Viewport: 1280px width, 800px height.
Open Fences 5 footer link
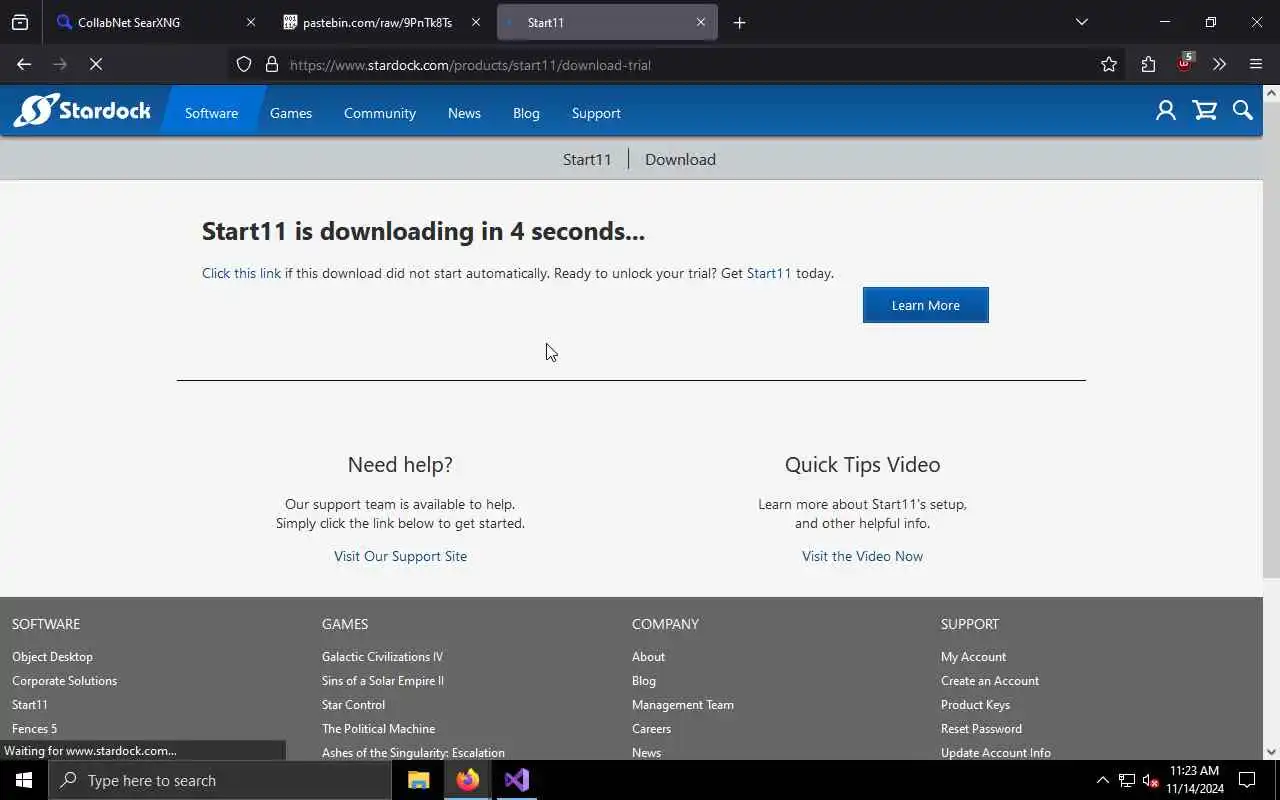34,729
